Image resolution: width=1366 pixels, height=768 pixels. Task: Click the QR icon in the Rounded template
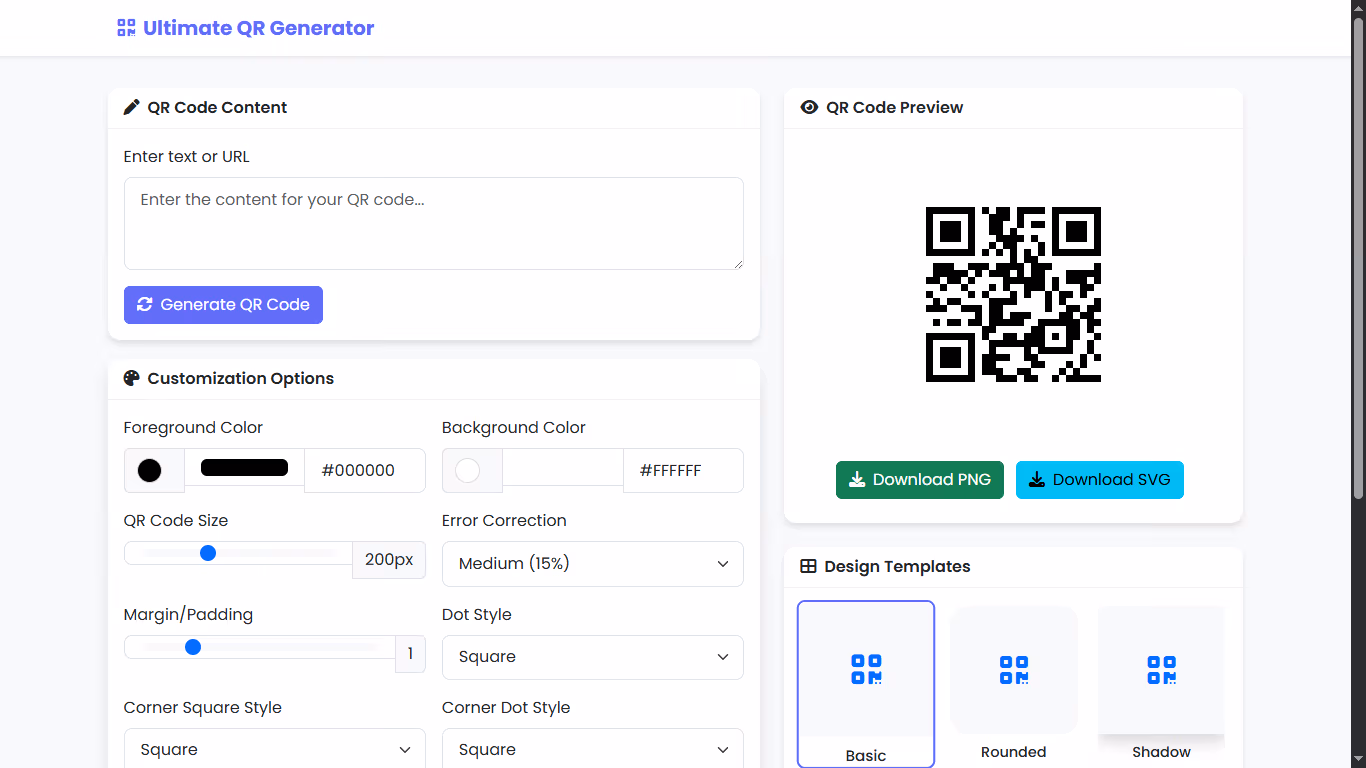point(1014,670)
